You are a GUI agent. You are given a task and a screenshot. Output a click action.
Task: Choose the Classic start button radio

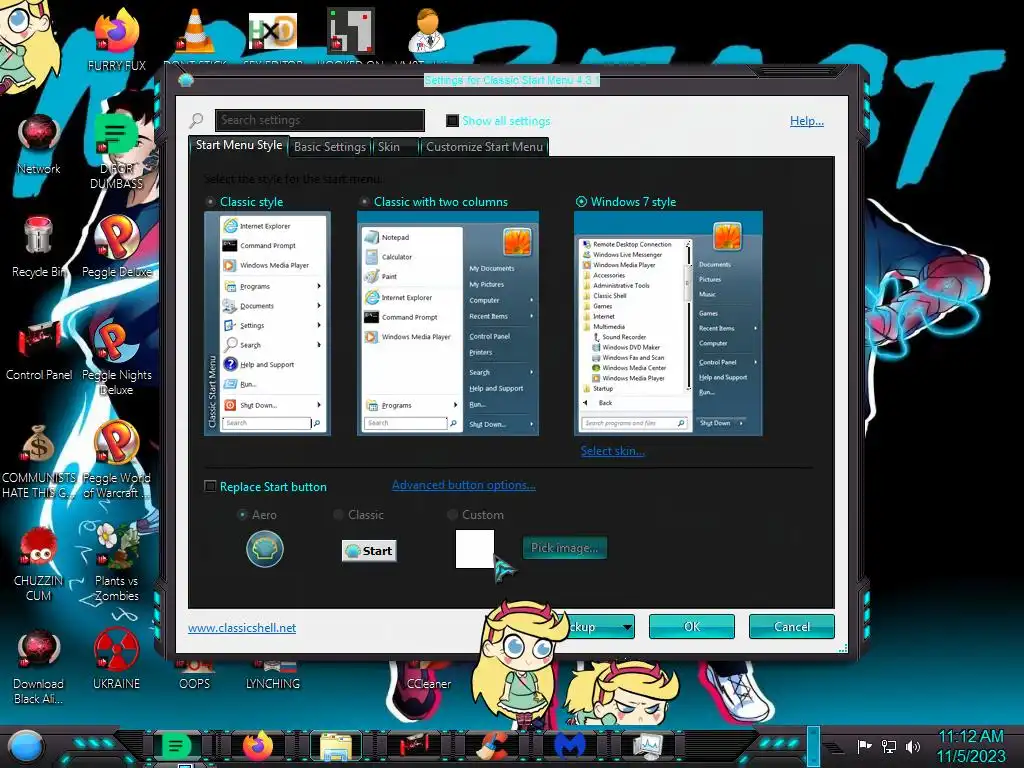pos(338,515)
